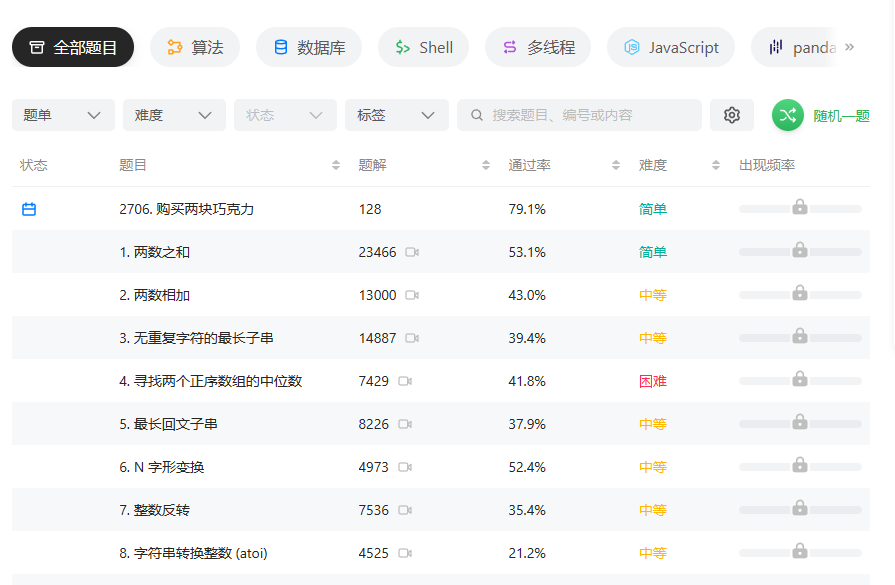Image resolution: width=895 pixels, height=585 pixels.
Task: Open problem 3. 无重复字符的最长子串
Action: tap(196, 338)
